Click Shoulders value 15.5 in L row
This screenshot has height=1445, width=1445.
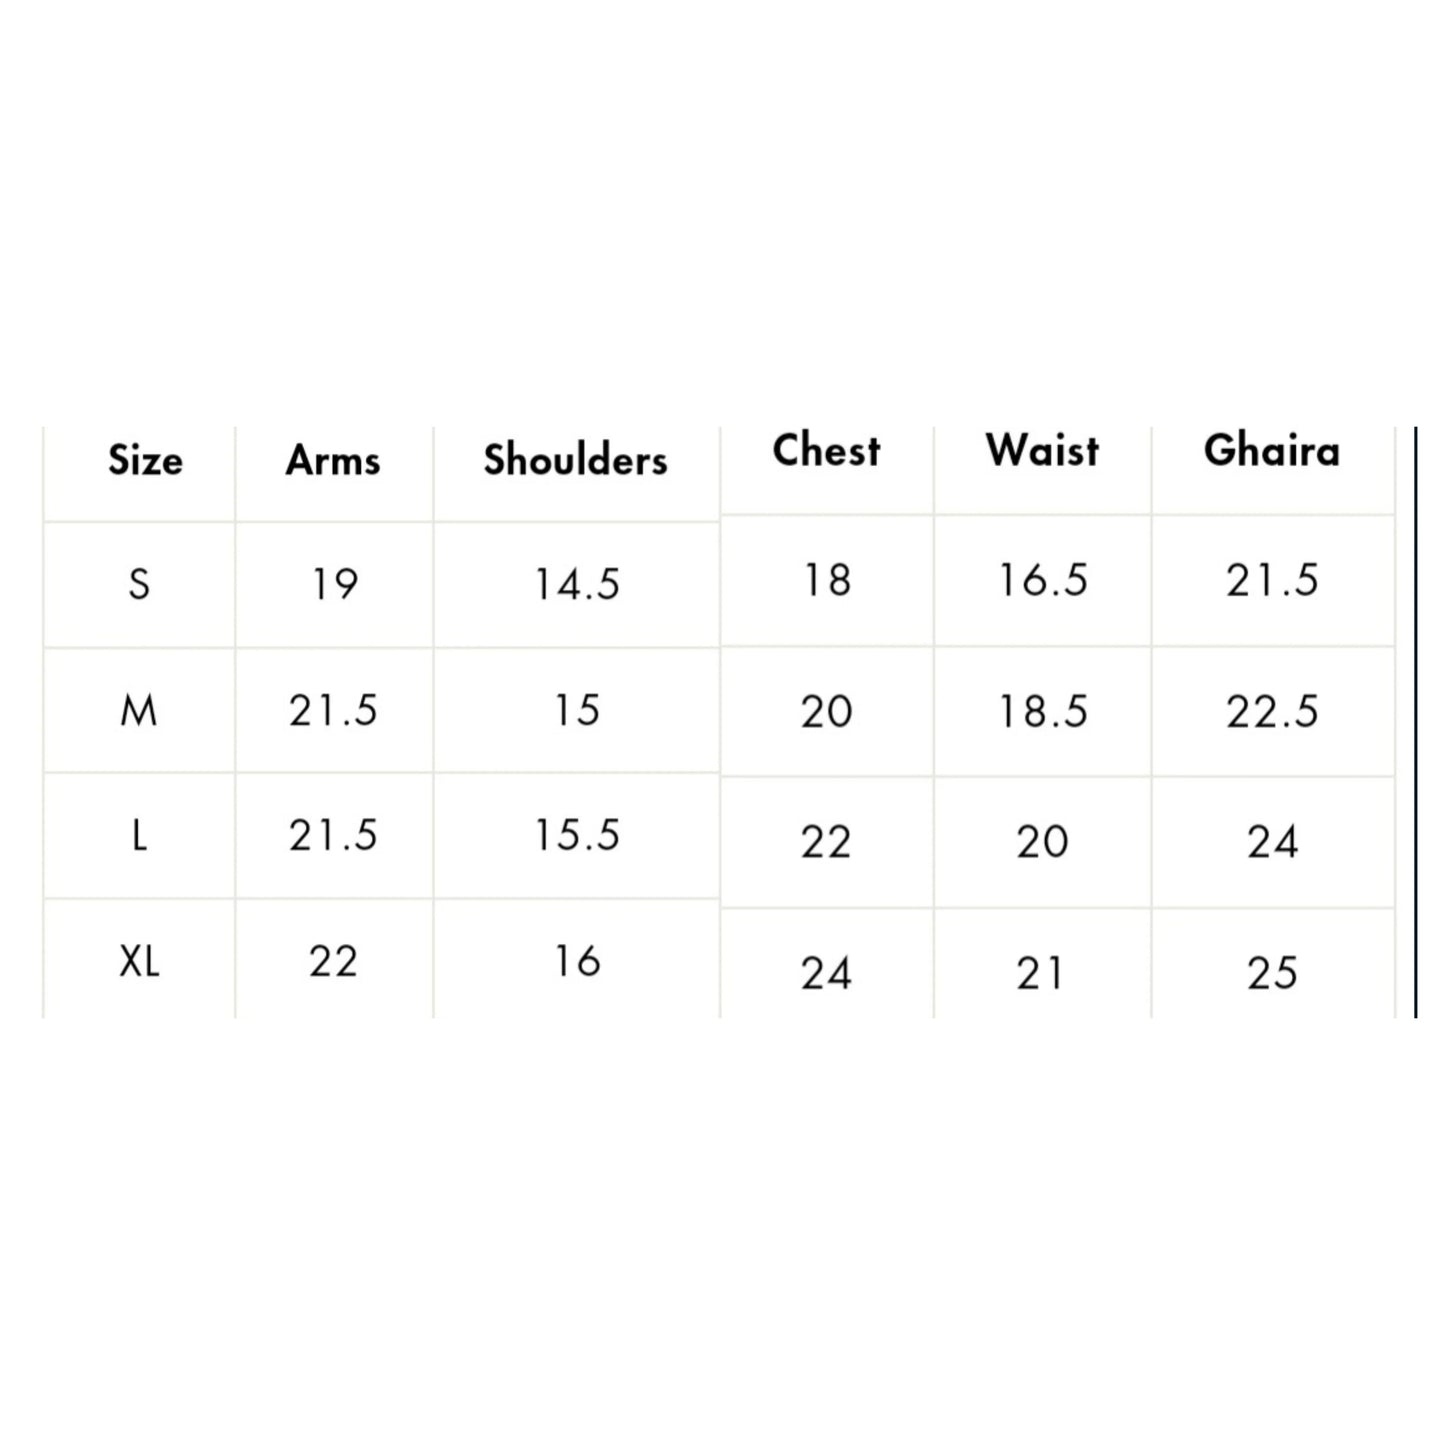577,836
